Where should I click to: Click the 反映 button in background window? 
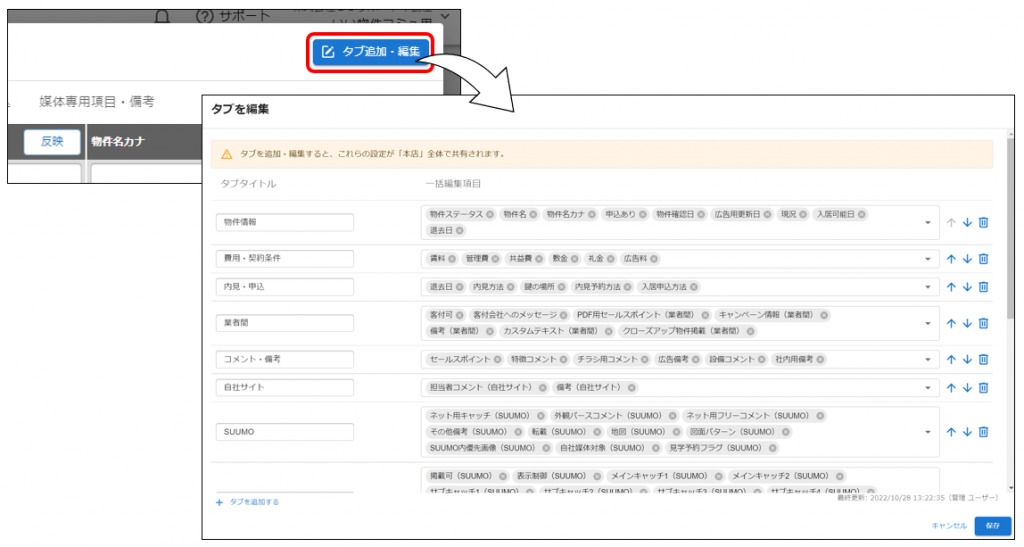click(52, 141)
